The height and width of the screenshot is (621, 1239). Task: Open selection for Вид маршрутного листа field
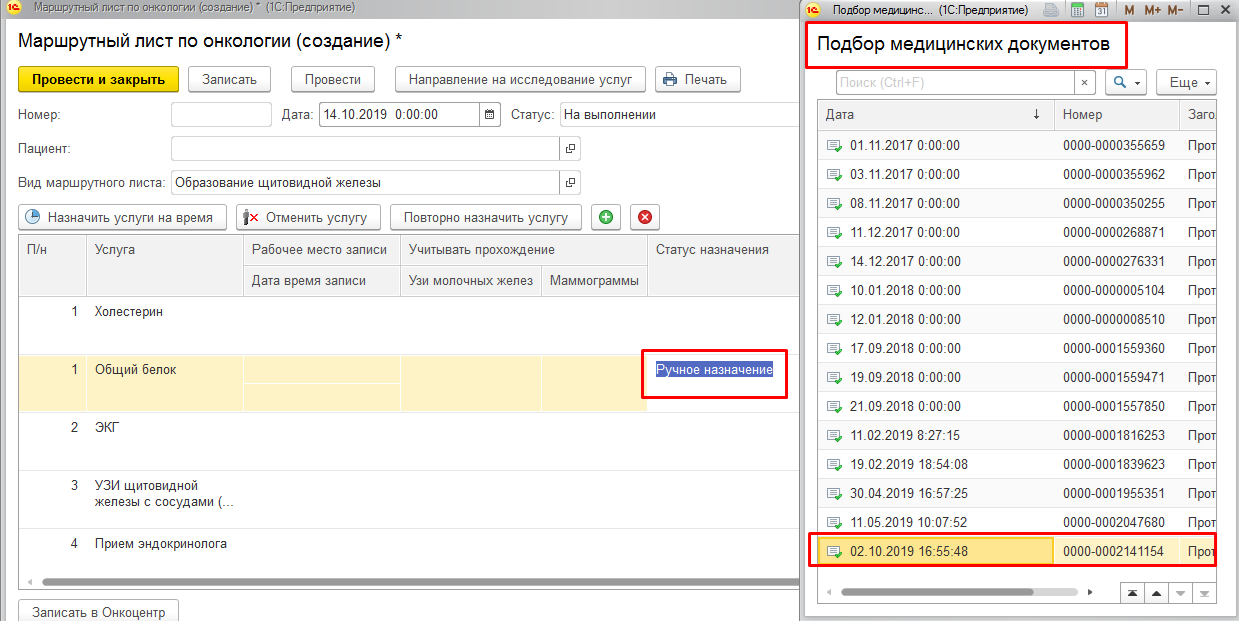(570, 183)
